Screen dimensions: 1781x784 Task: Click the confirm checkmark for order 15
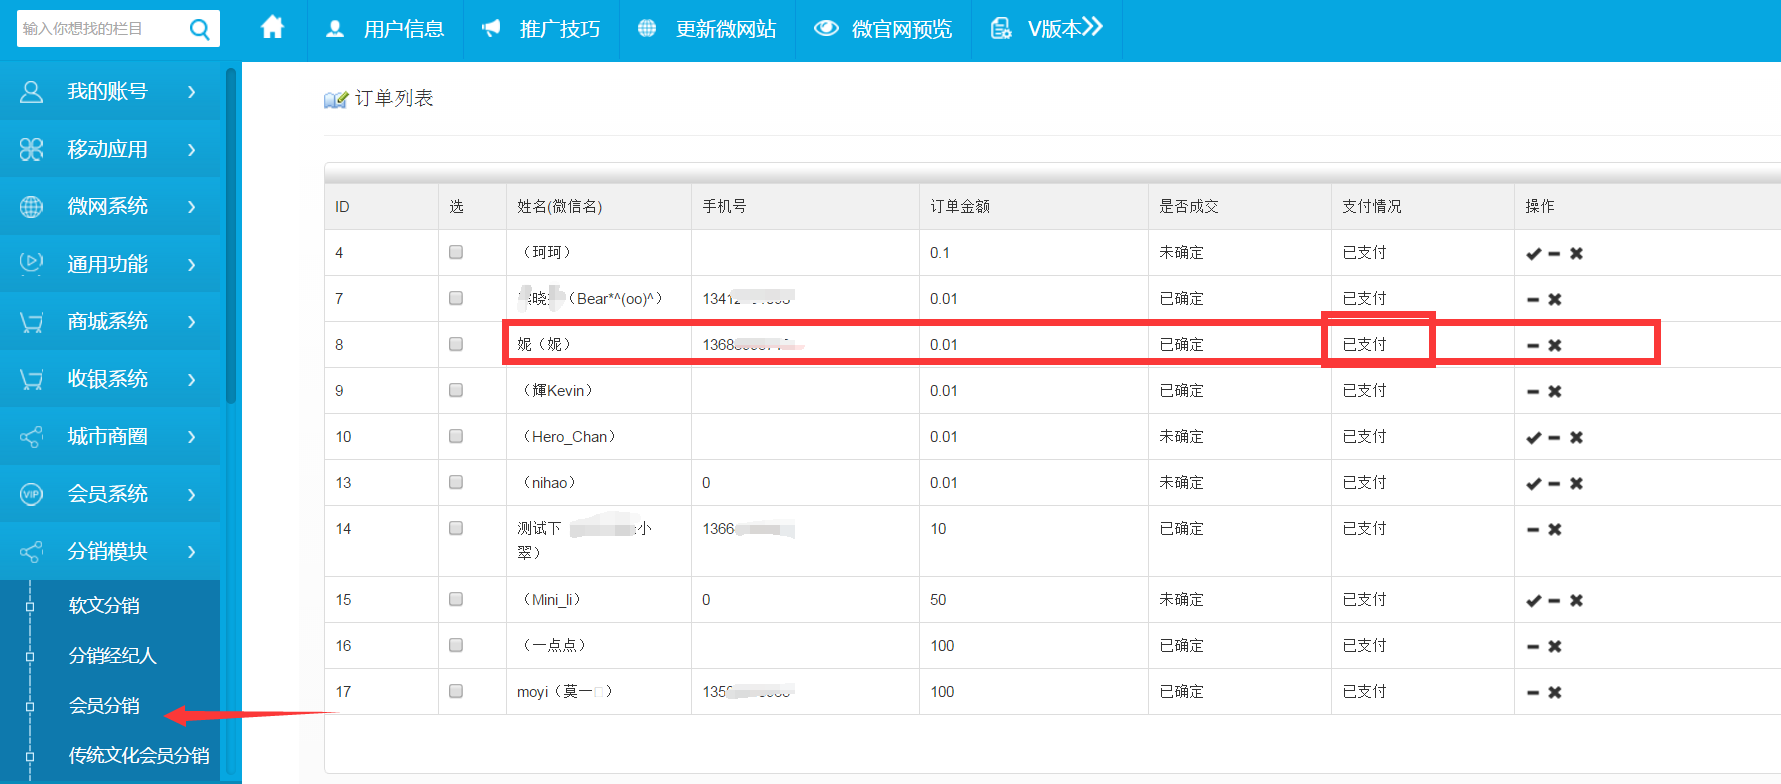1533,601
